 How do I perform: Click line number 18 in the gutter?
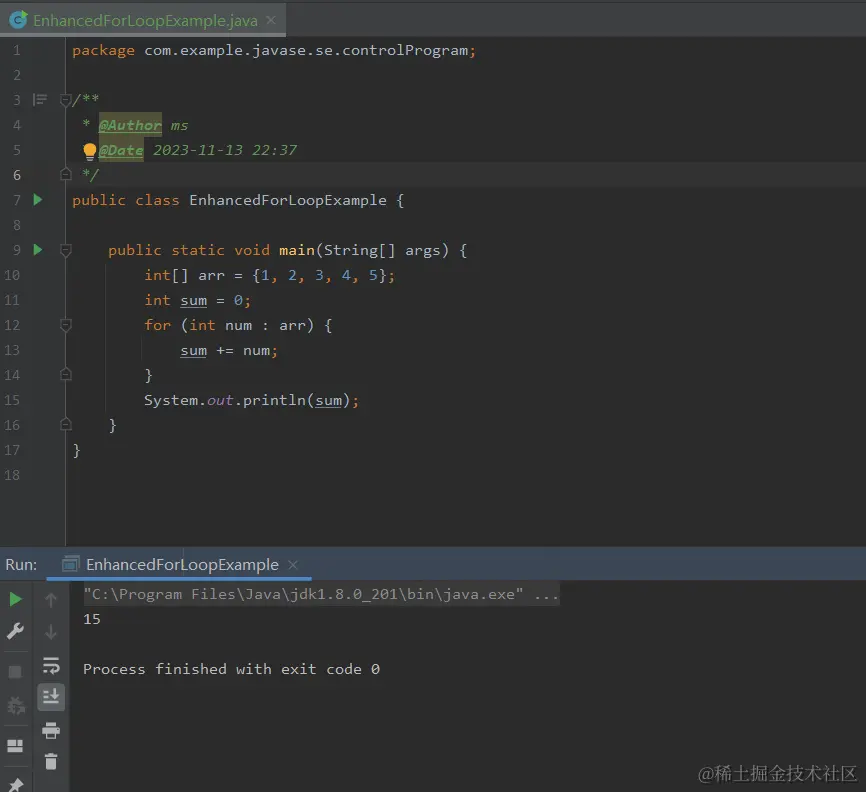coord(12,475)
